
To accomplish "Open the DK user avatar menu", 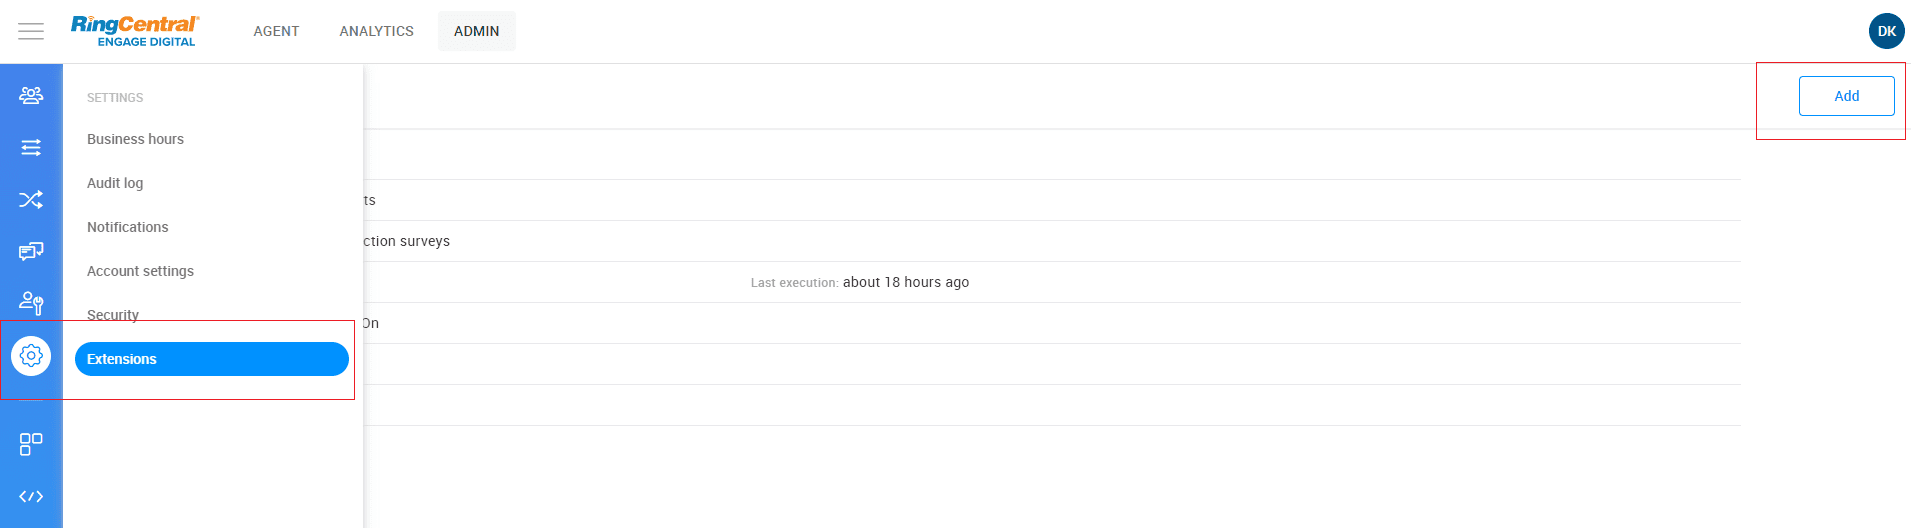I will (1886, 31).
